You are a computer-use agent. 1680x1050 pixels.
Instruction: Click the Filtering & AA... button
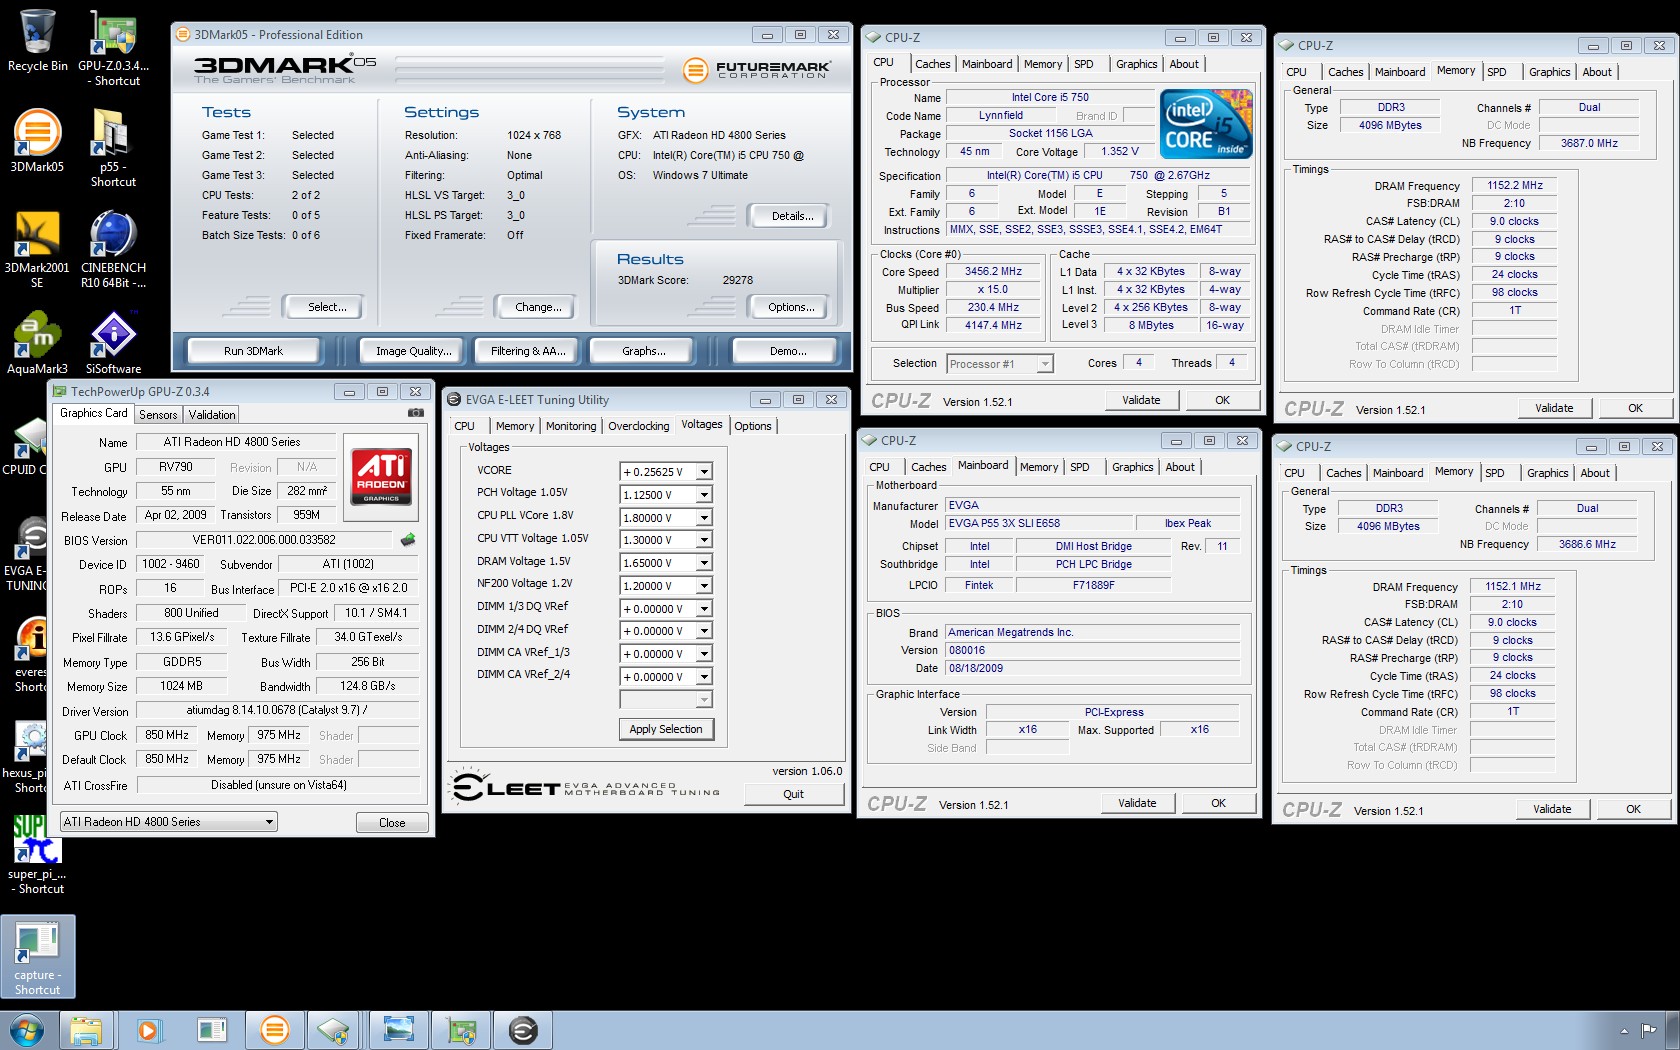[528, 351]
